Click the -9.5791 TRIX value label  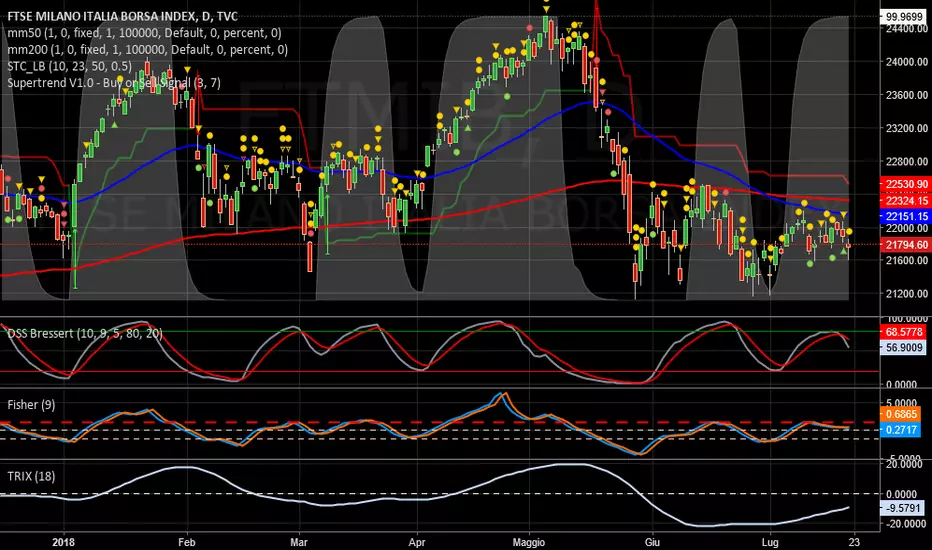coord(902,508)
